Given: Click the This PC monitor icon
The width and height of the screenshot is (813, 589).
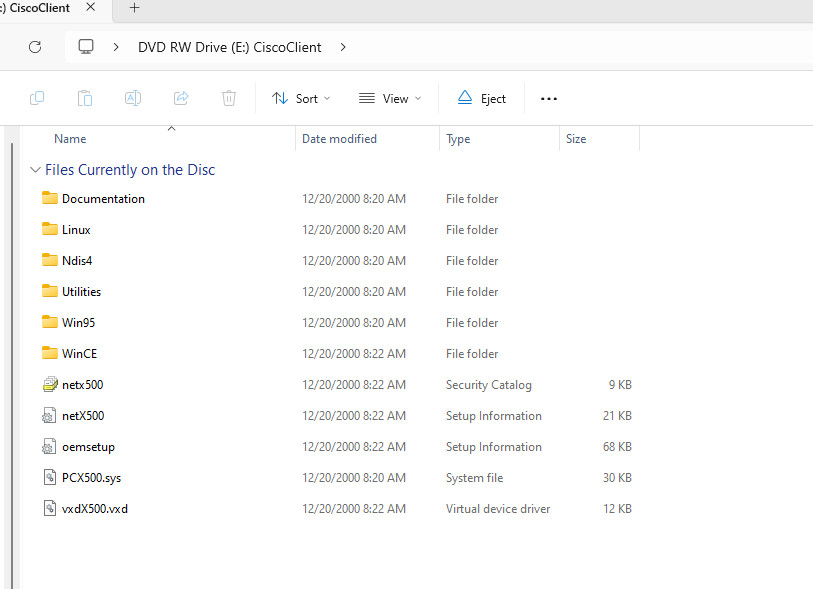Looking at the screenshot, I should tap(86, 47).
